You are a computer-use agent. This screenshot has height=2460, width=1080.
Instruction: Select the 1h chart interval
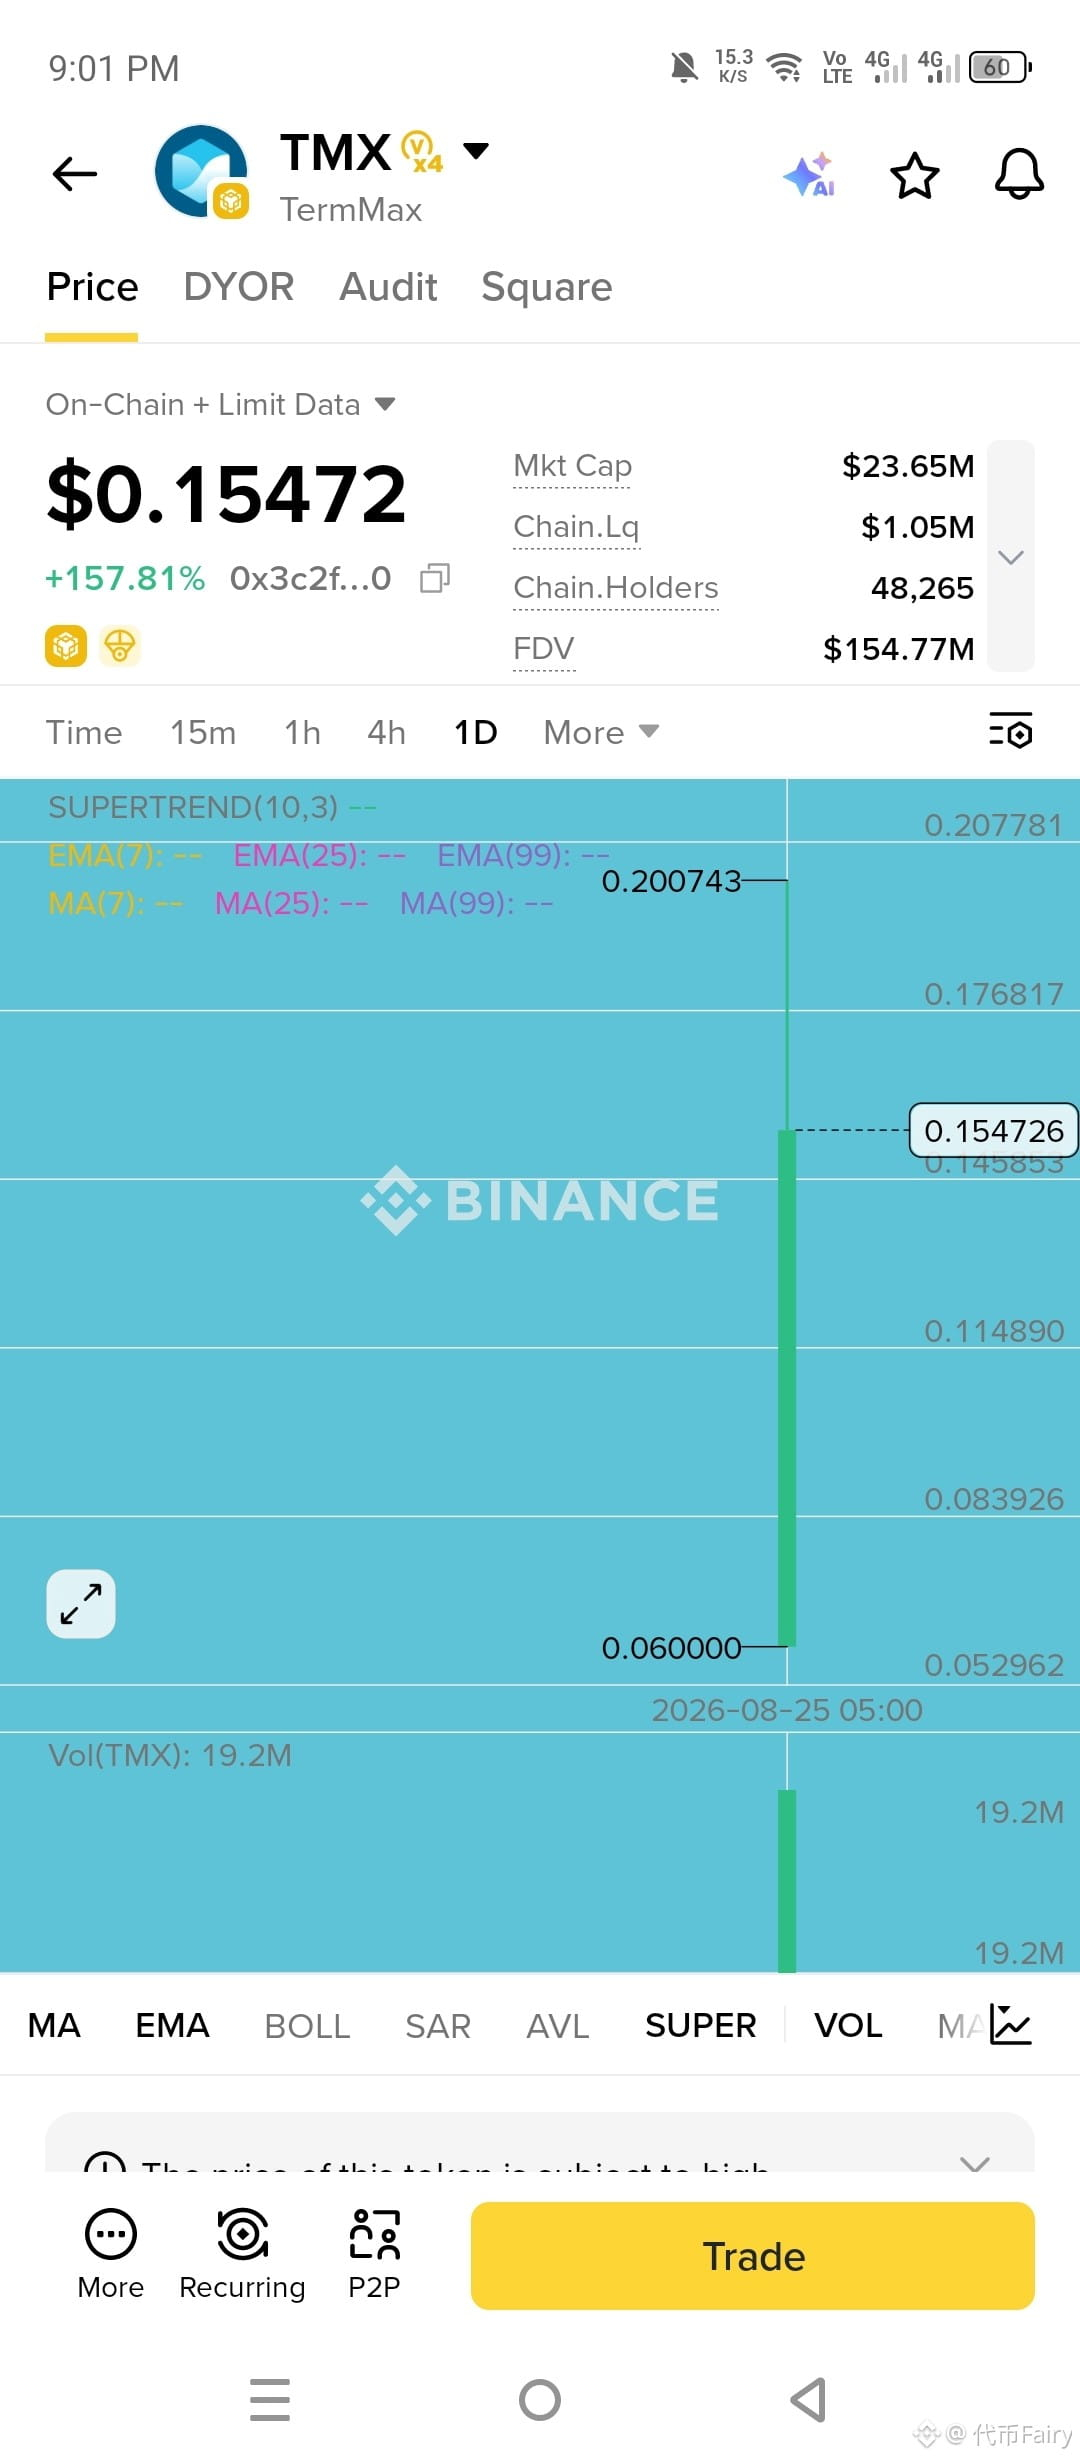pos(302,732)
